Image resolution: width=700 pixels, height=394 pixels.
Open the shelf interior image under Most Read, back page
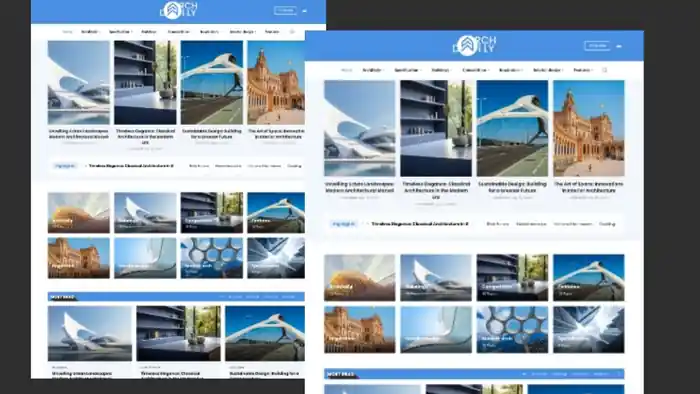pyautogui.click(x=179, y=333)
